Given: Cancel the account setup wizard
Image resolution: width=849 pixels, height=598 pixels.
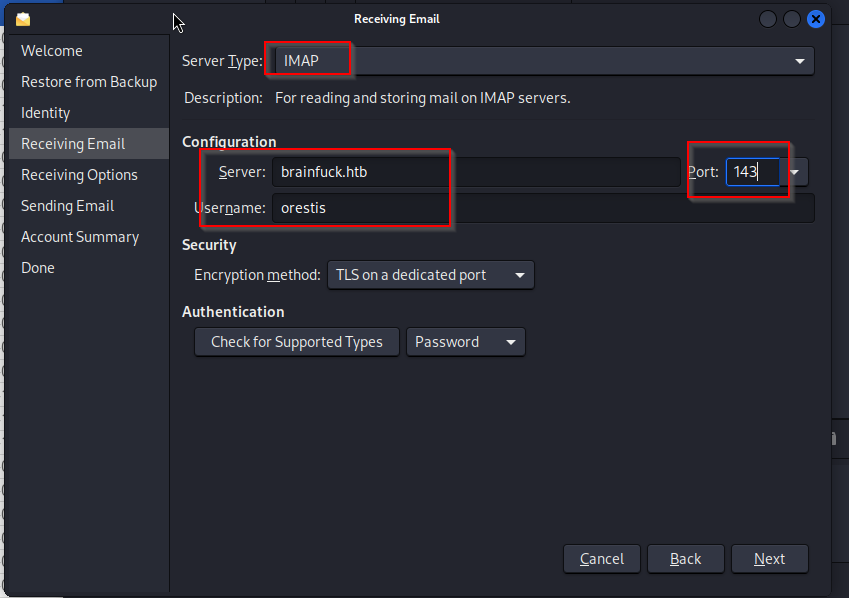Looking at the screenshot, I should coord(601,559).
